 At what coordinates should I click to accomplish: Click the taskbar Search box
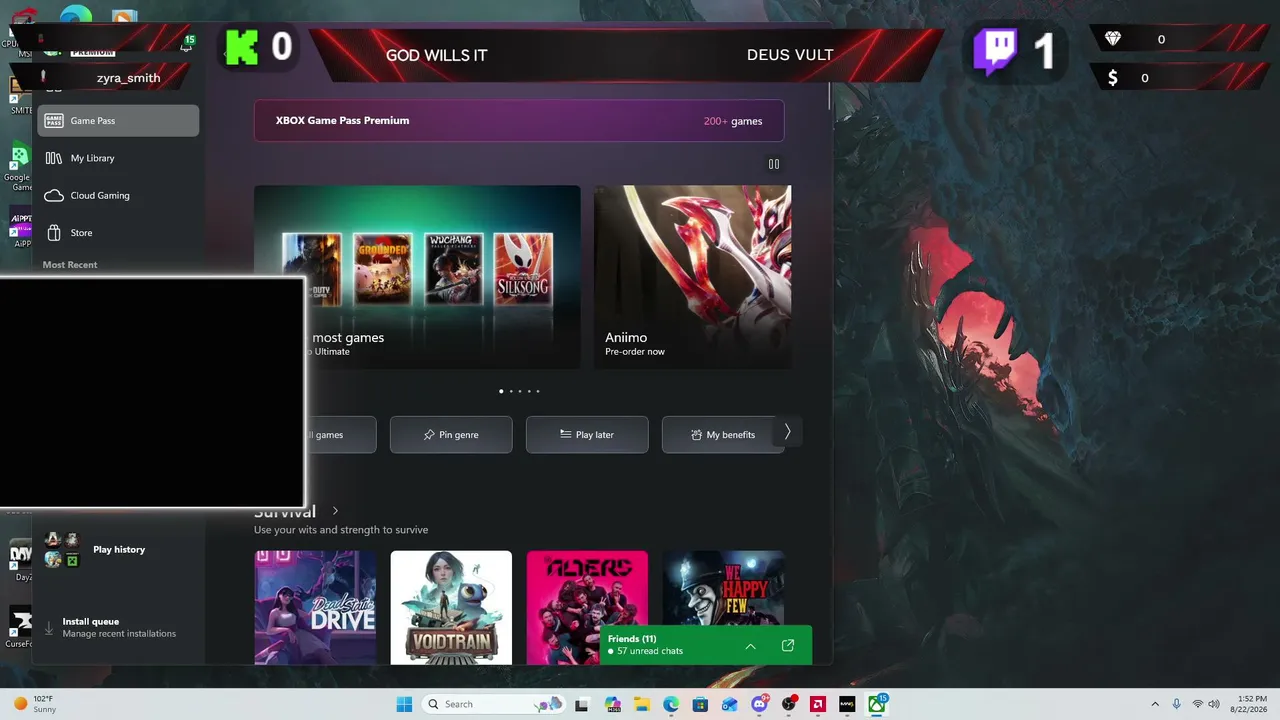click(494, 704)
